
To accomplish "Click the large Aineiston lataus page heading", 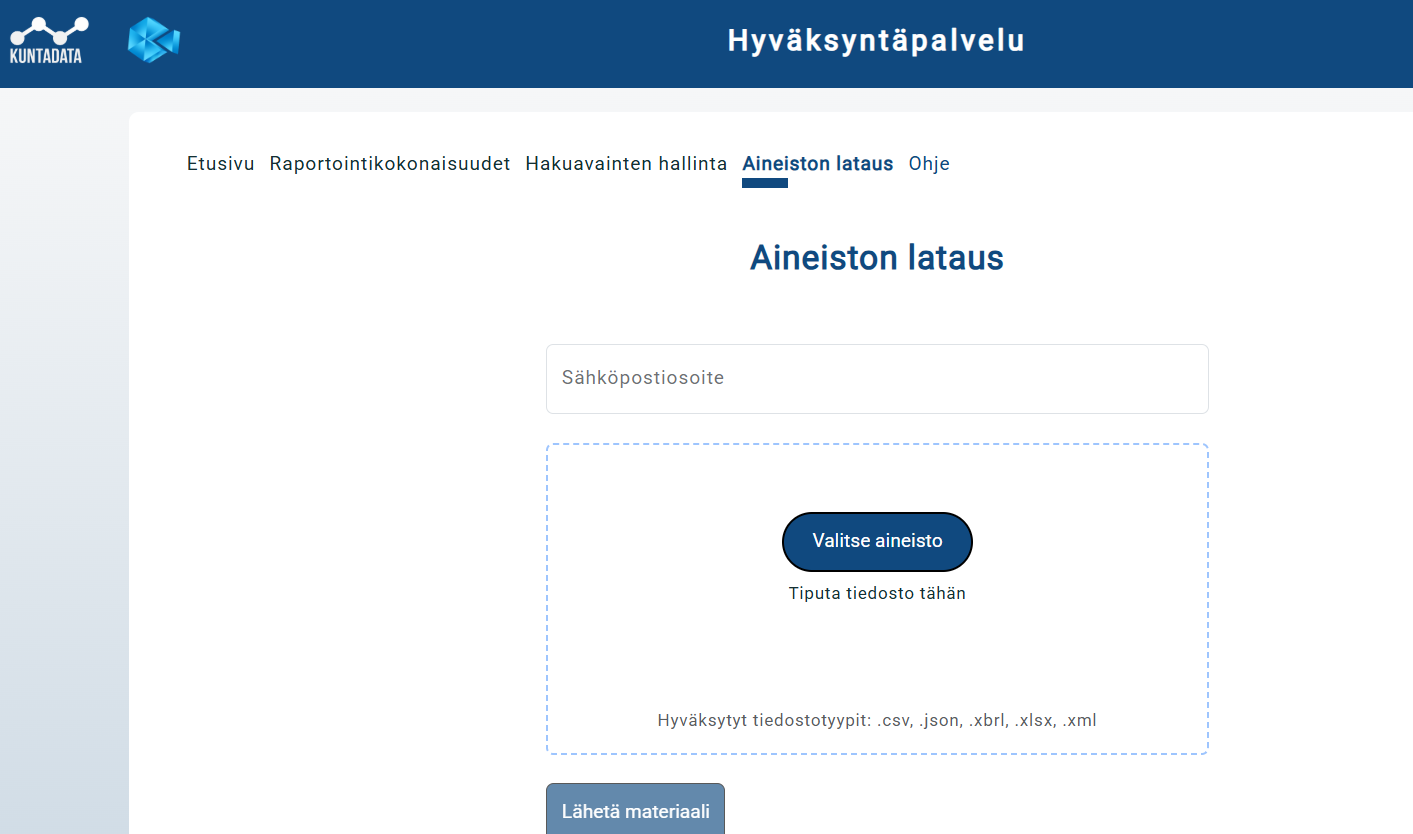I will [876, 258].
